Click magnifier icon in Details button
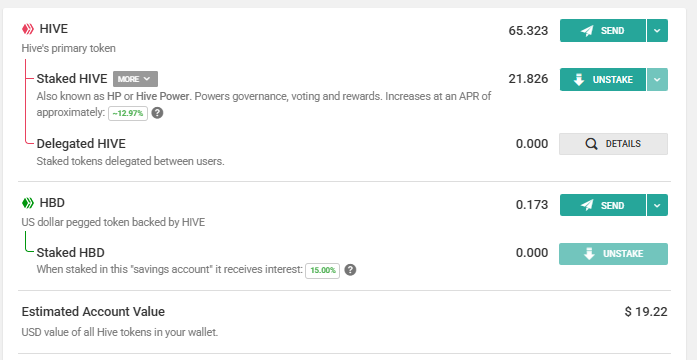The height and width of the screenshot is (360, 697). point(592,144)
